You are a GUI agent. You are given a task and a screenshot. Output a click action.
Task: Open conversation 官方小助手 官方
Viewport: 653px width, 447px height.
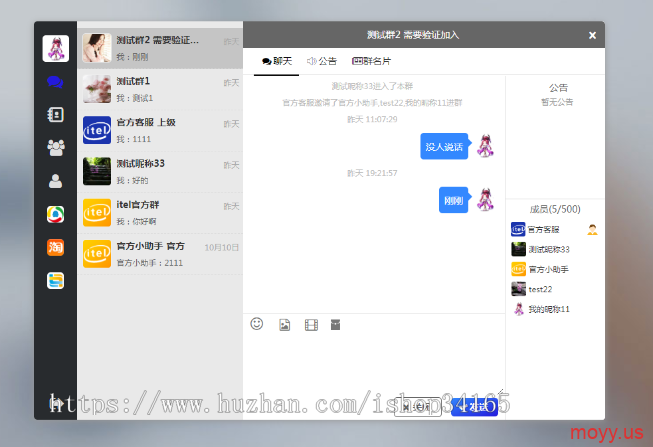pos(160,254)
